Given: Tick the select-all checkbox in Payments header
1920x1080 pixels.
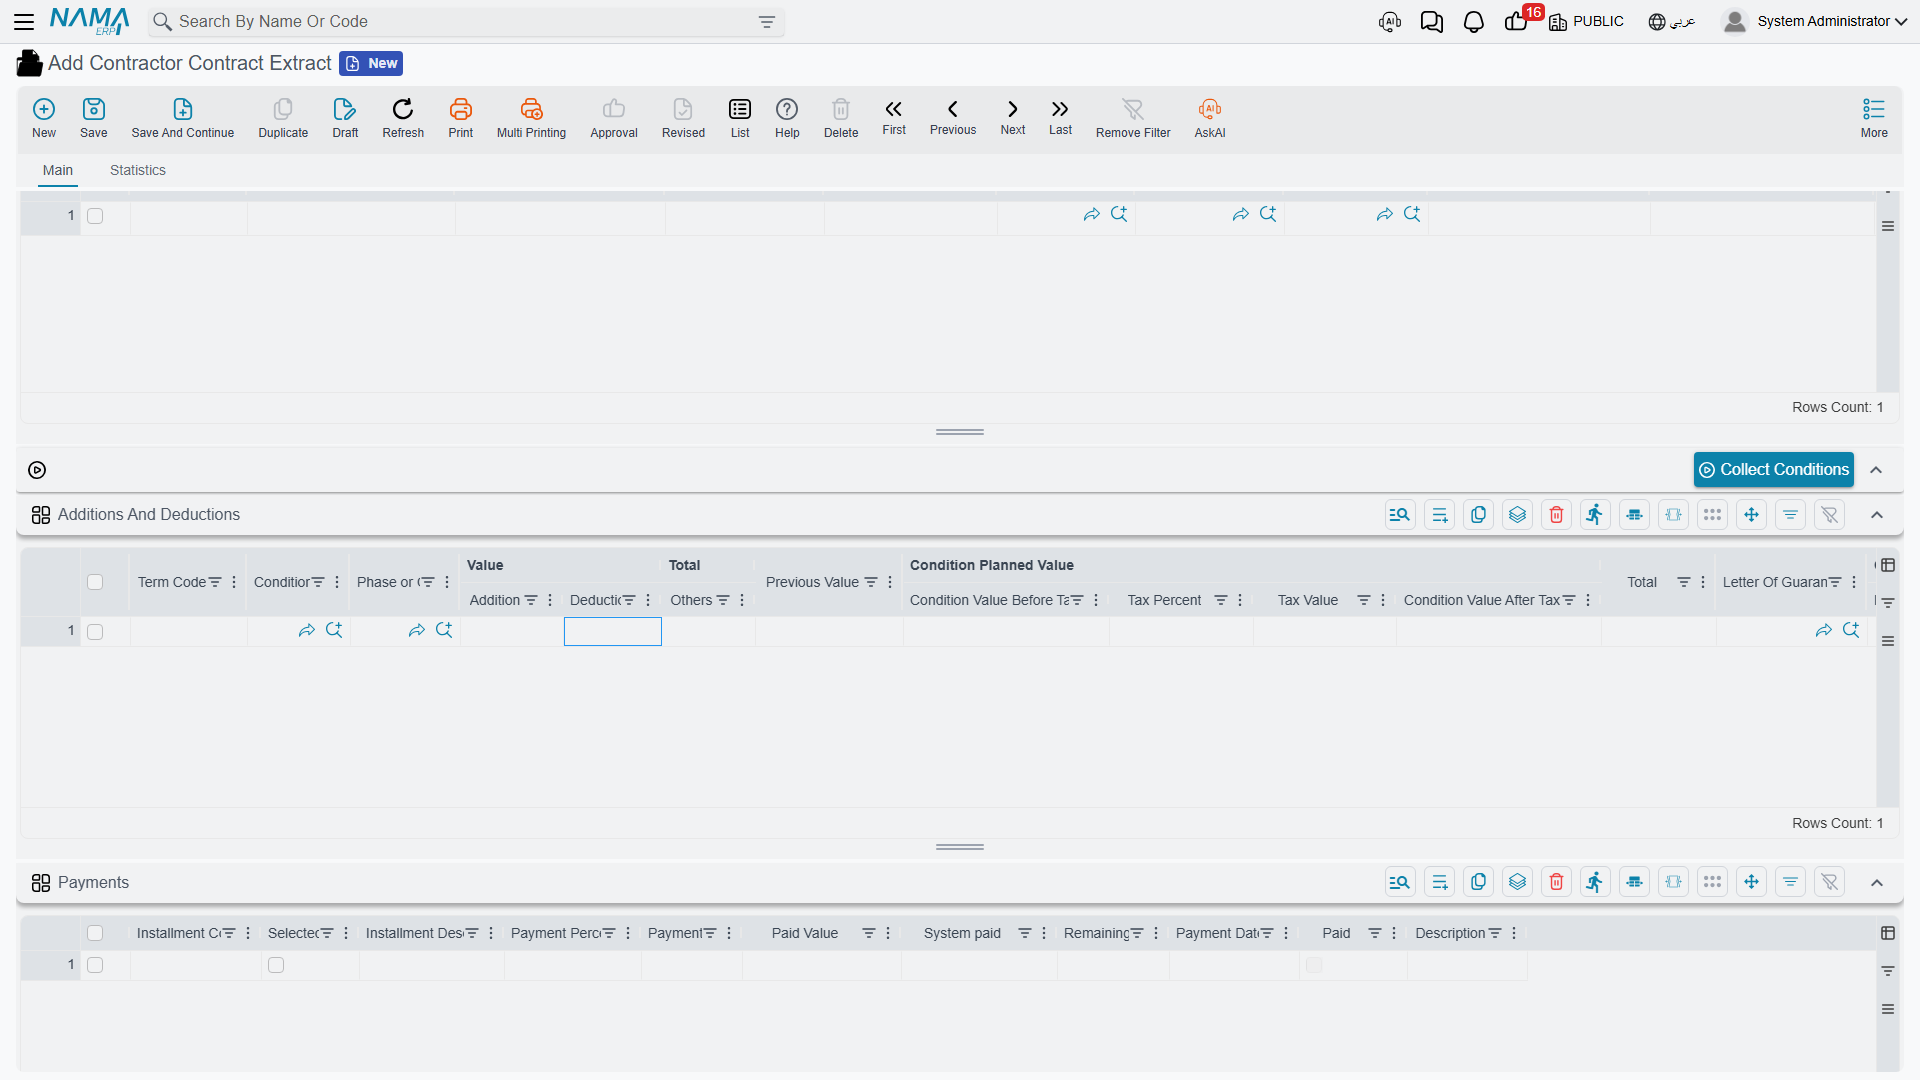Looking at the screenshot, I should point(95,933).
